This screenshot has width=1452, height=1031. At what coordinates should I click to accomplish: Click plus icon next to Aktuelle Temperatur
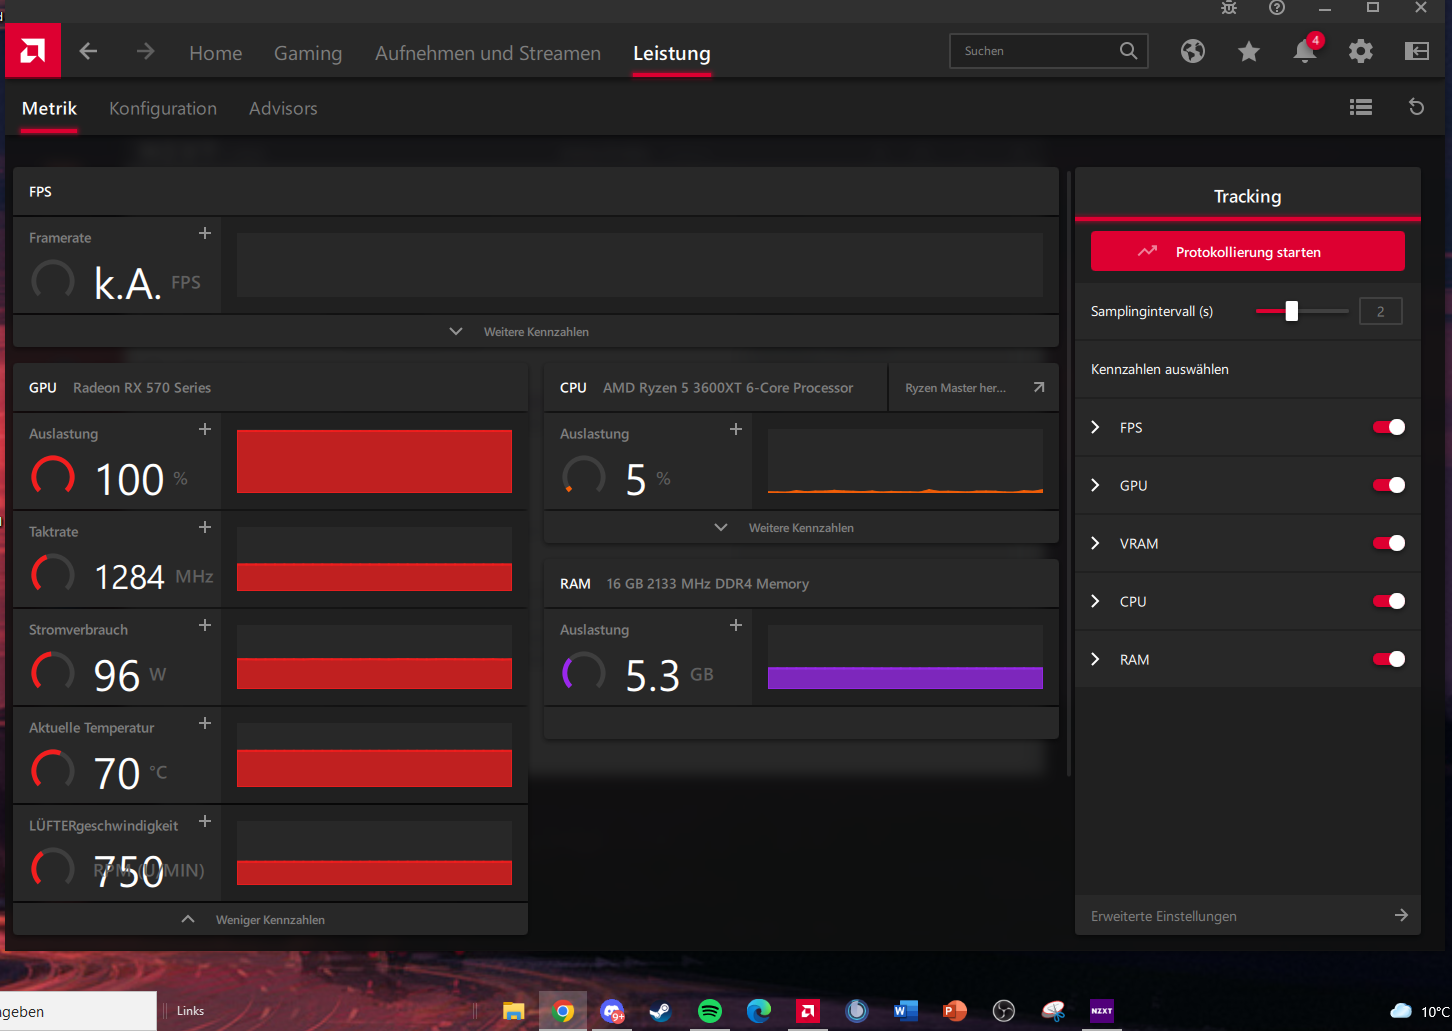click(x=205, y=723)
